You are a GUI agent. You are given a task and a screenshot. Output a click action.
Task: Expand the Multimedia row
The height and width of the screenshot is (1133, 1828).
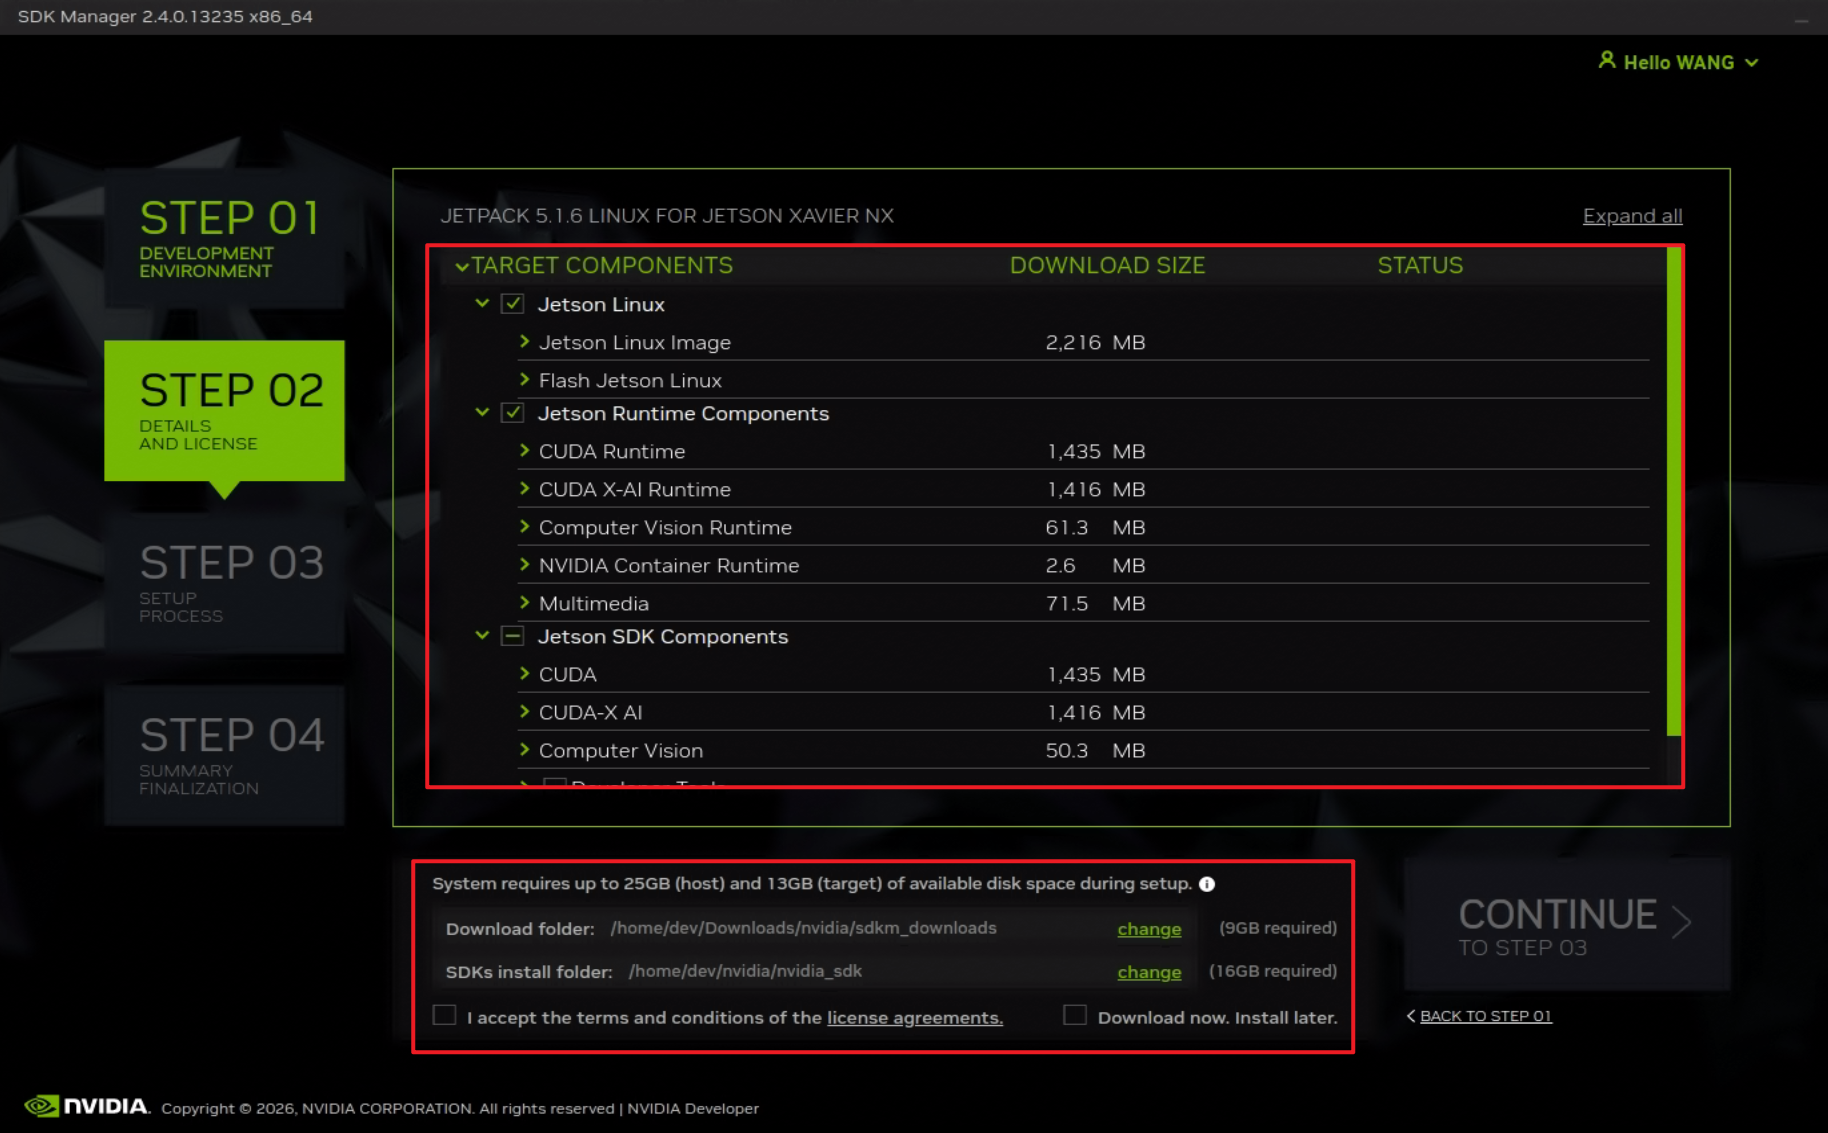tap(524, 602)
